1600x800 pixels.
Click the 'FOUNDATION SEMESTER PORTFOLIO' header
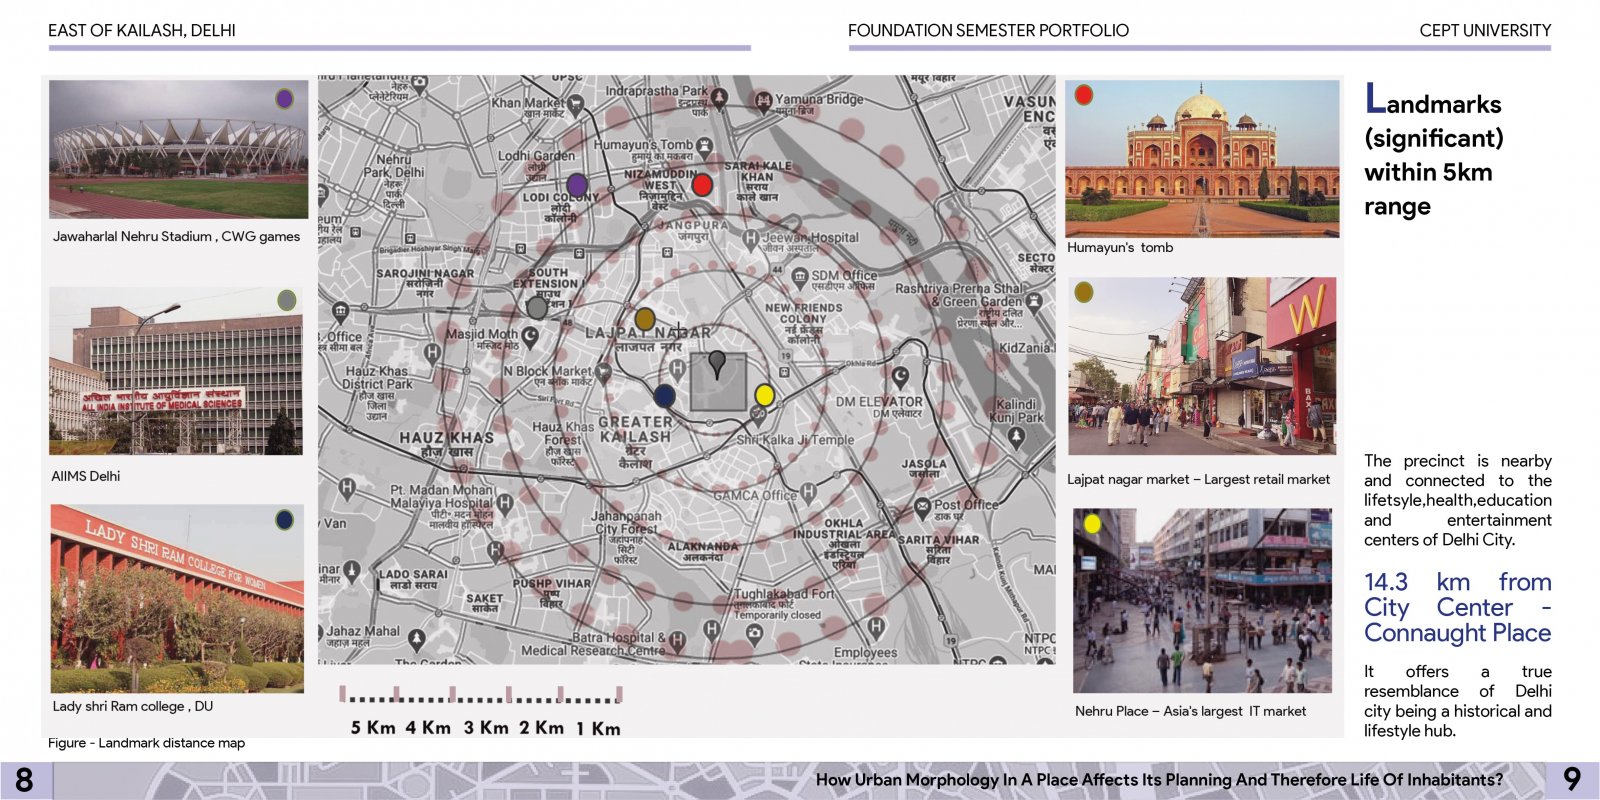pyautogui.click(x=988, y=31)
